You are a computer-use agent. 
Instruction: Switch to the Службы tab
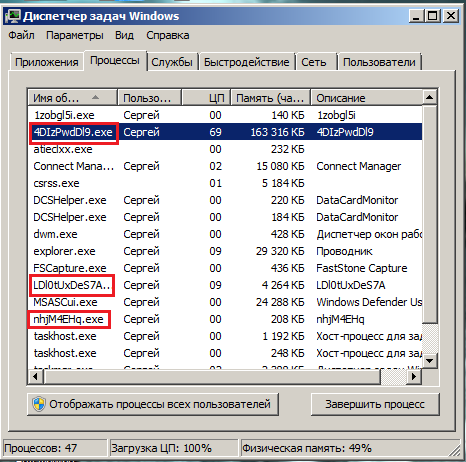tap(172, 62)
